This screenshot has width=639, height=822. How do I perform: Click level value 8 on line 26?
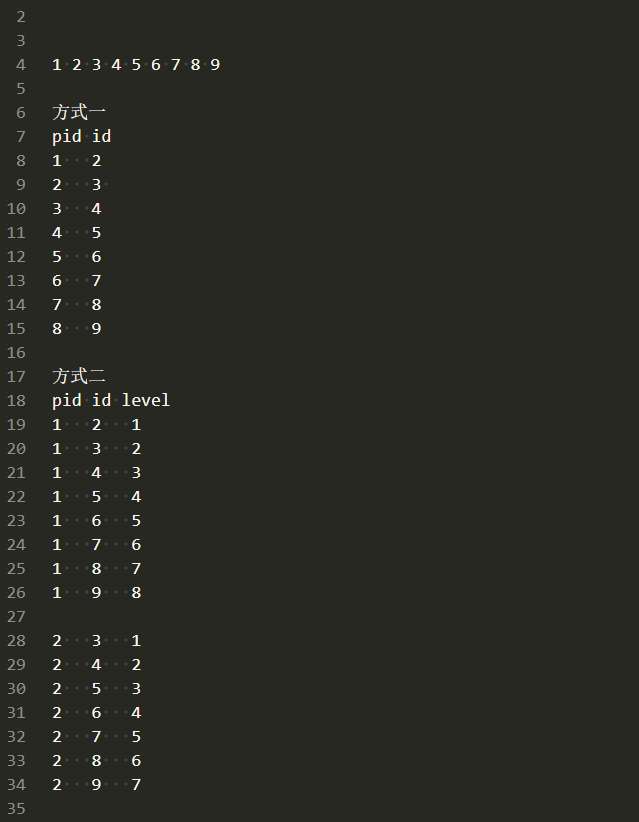click(x=136, y=592)
